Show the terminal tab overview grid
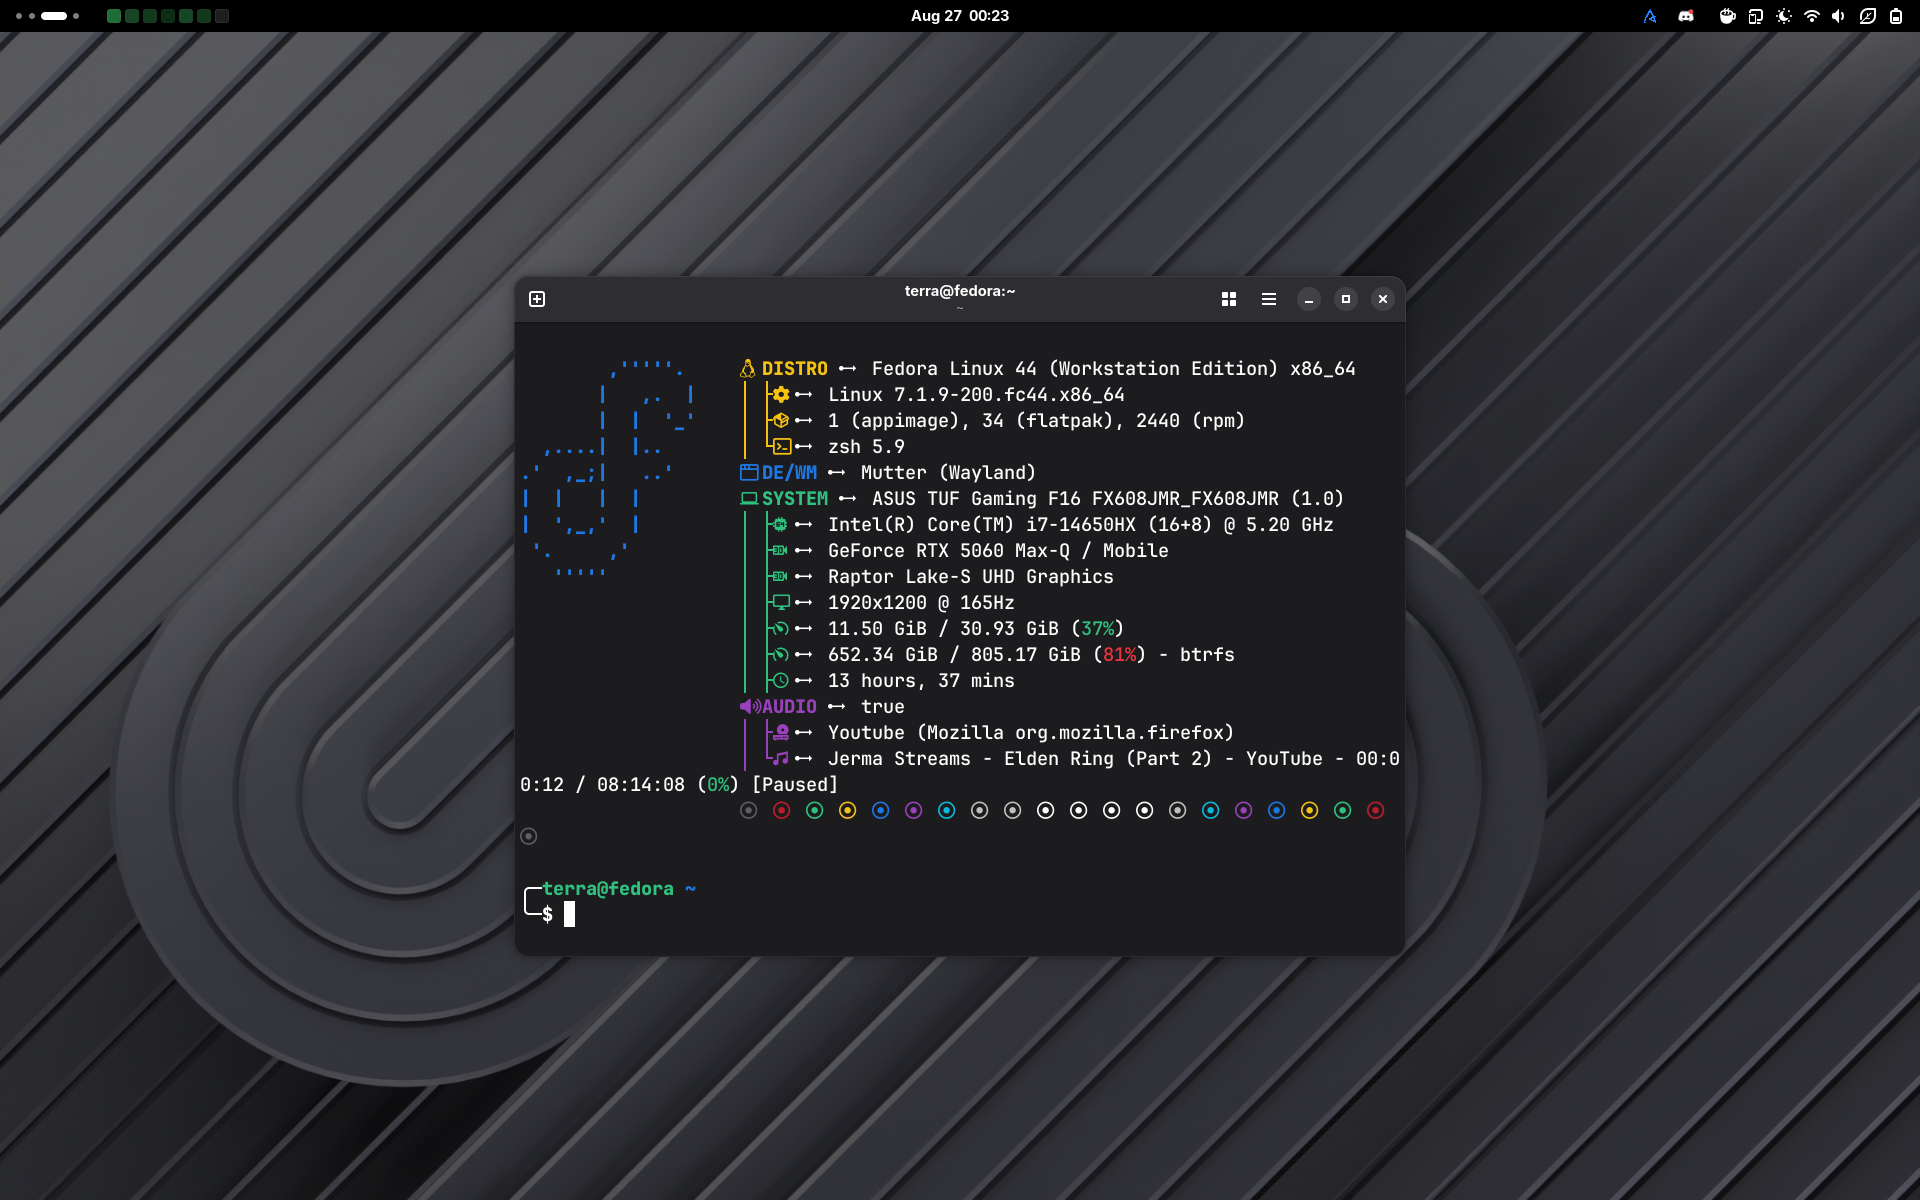1920x1200 pixels. [1229, 299]
